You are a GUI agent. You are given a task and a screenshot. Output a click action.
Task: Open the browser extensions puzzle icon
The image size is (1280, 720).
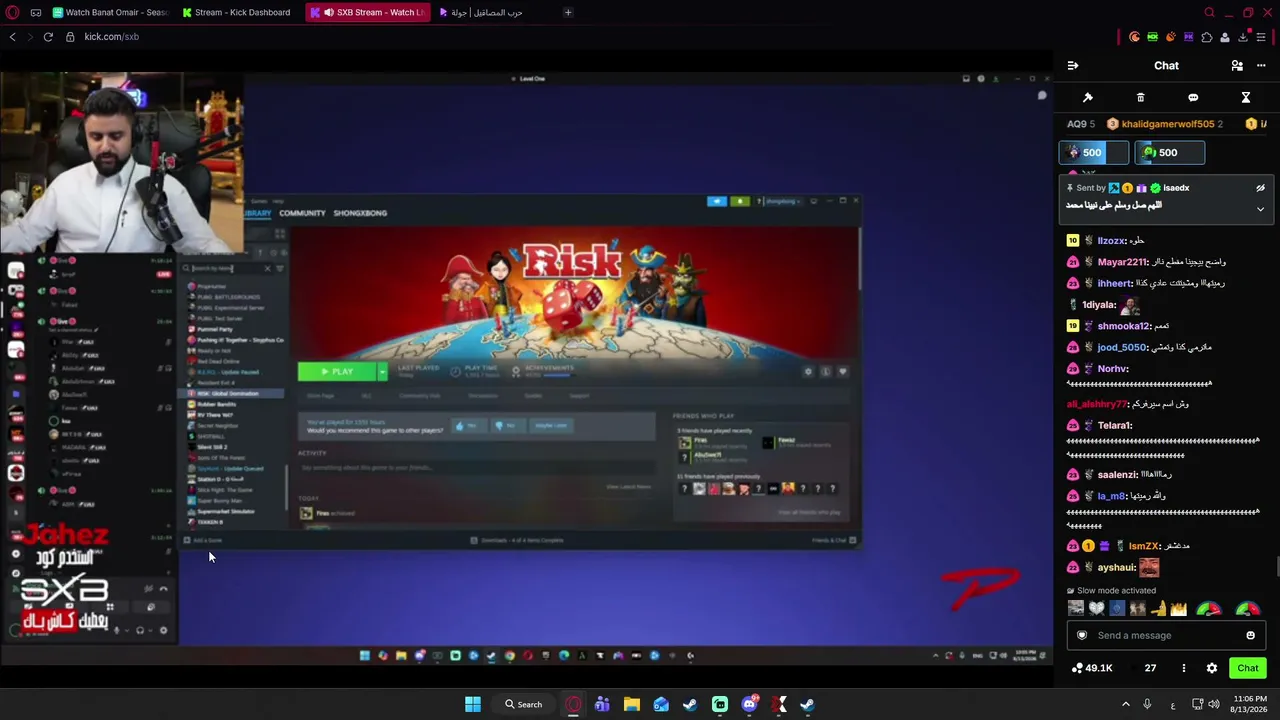[x=1207, y=37]
